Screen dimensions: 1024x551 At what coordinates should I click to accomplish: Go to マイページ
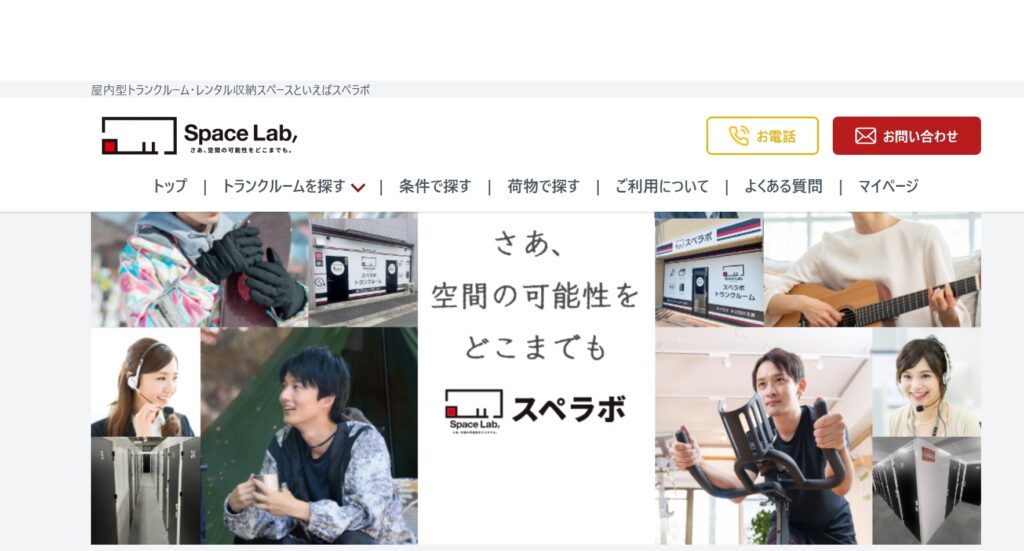[x=888, y=186]
